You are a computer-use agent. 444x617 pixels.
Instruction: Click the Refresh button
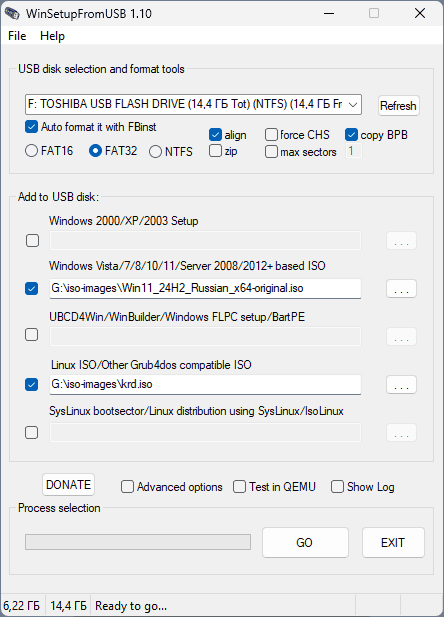[398, 105]
